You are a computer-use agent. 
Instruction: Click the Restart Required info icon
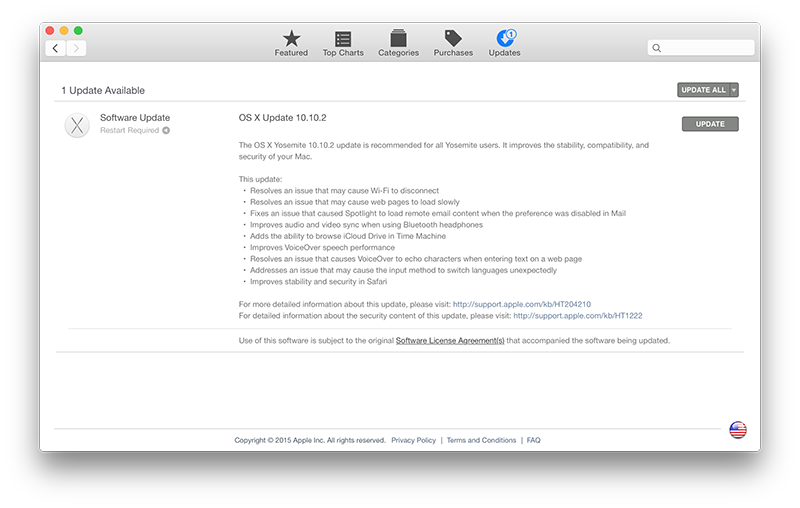tap(166, 131)
